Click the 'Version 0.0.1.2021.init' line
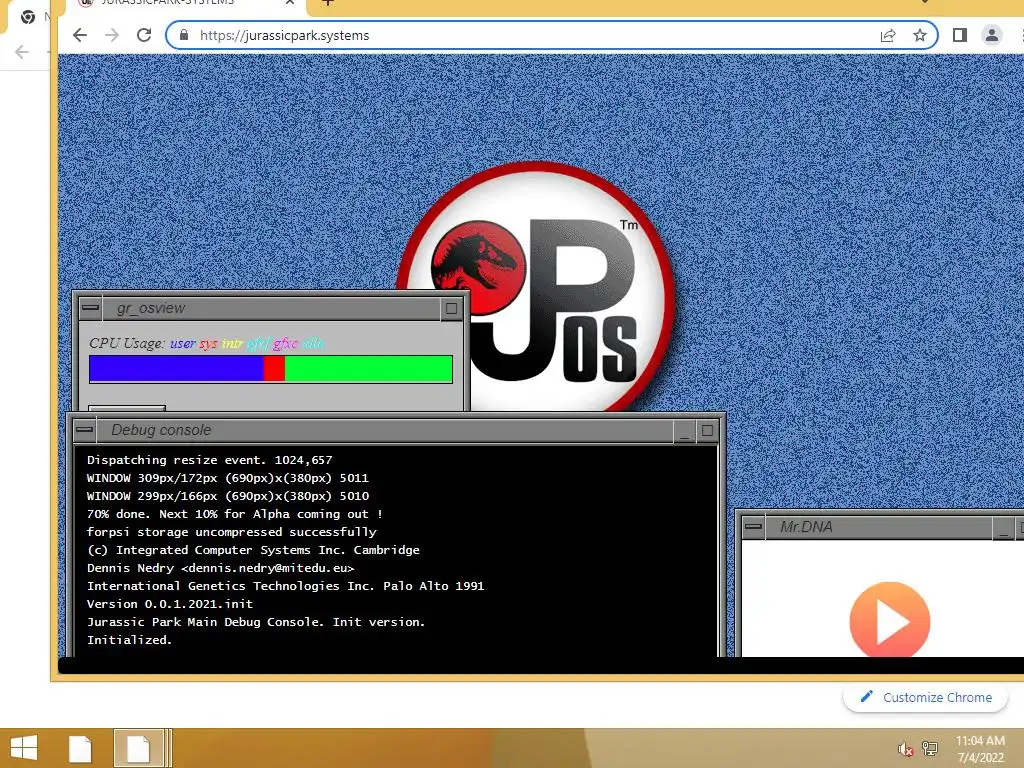The image size is (1024, 768). (170, 604)
